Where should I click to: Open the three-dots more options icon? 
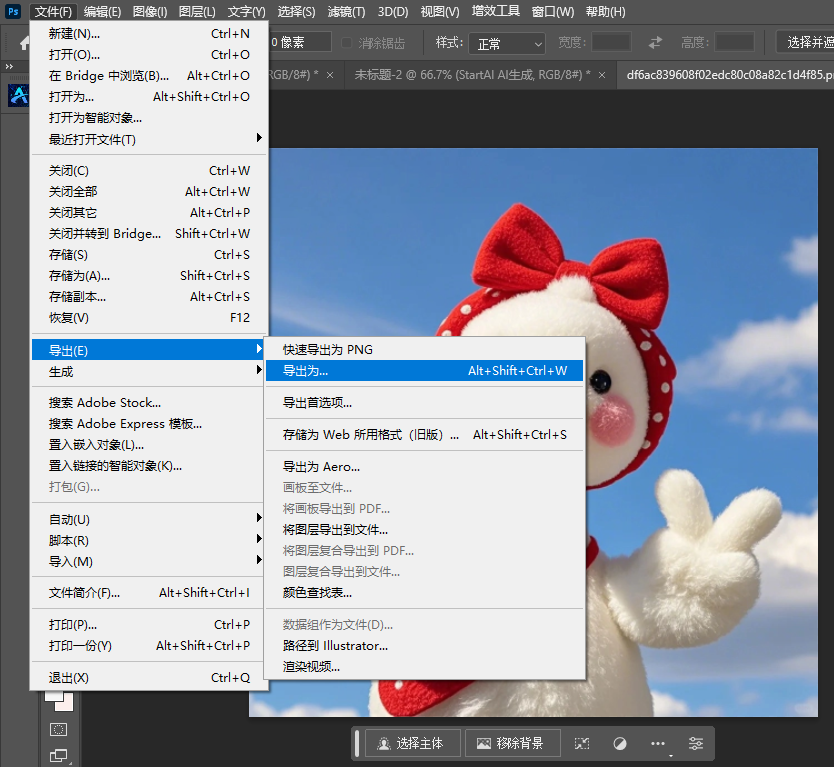pos(658,744)
